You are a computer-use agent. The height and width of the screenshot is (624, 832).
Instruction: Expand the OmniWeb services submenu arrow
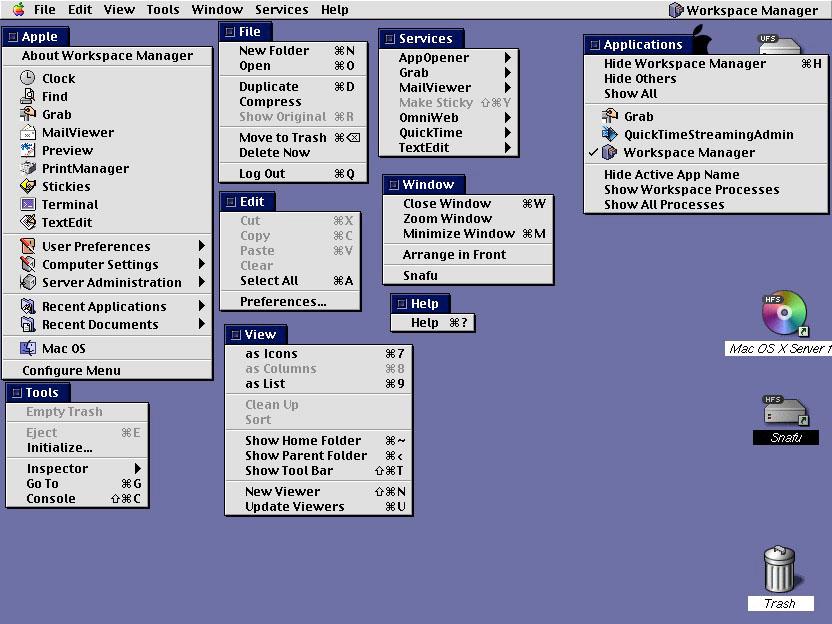tap(508, 117)
